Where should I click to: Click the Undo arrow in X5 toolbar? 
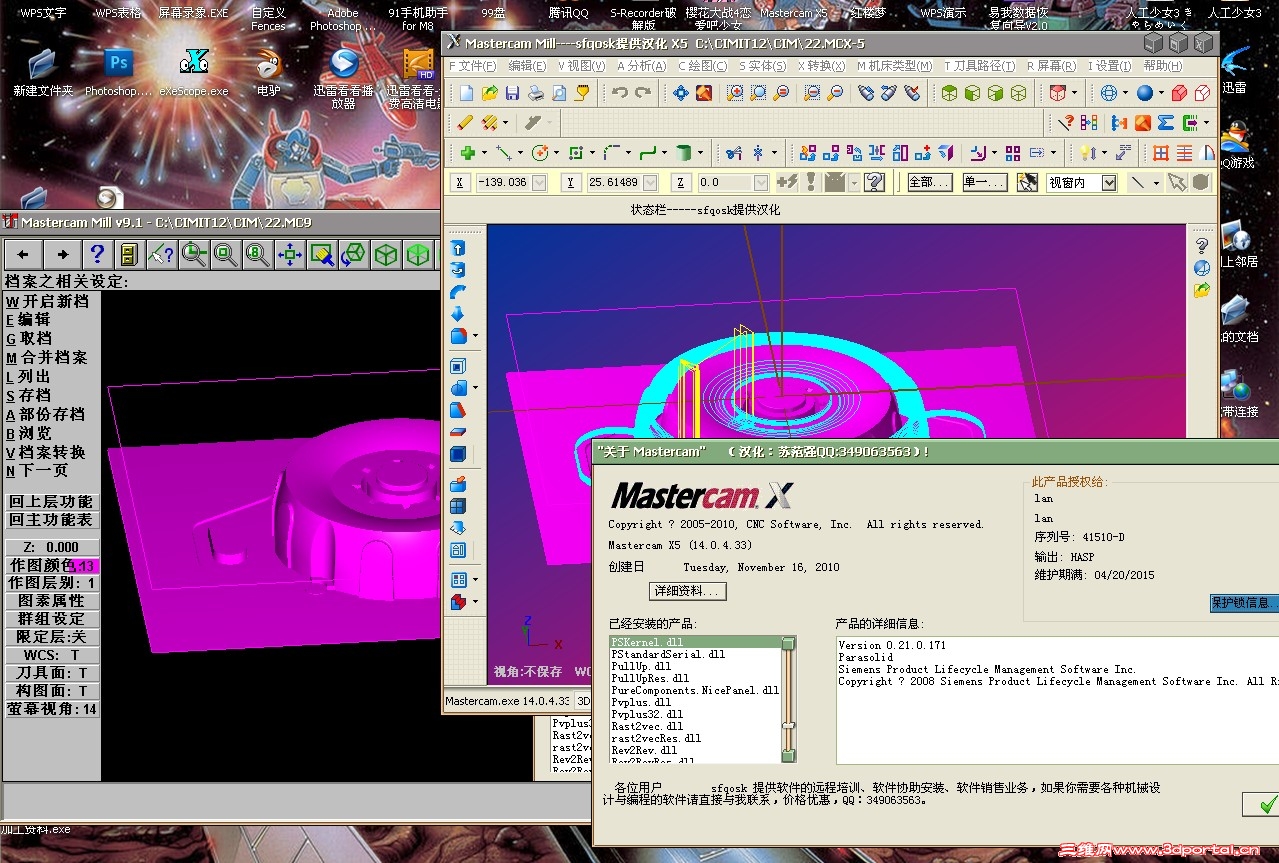coord(620,92)
